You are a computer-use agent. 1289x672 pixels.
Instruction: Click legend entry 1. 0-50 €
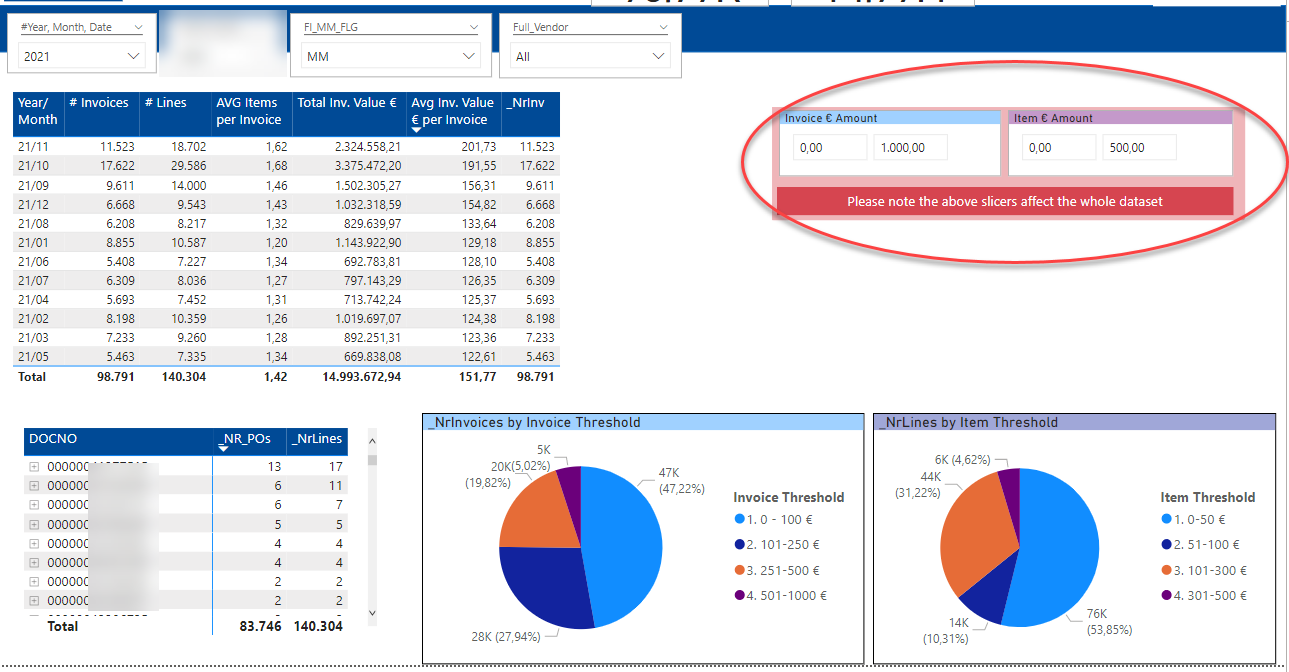pos(1193,519)
